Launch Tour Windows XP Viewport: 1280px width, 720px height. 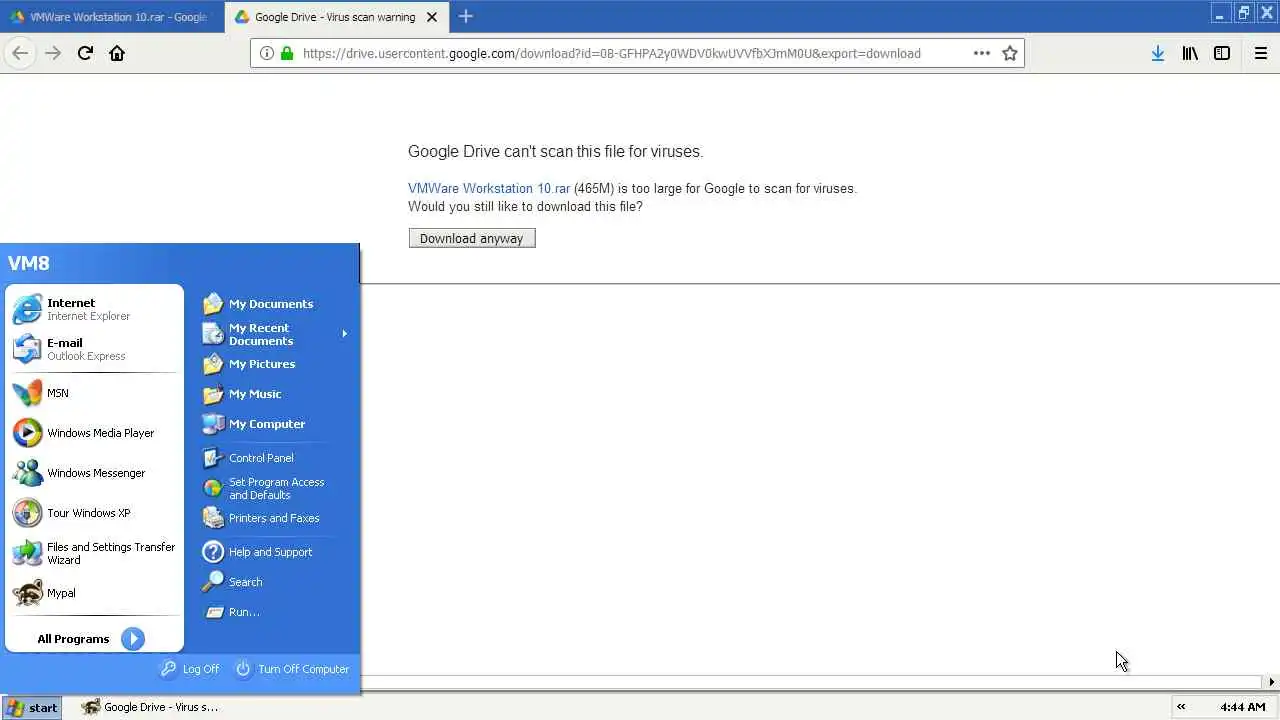tap(94, 513)
